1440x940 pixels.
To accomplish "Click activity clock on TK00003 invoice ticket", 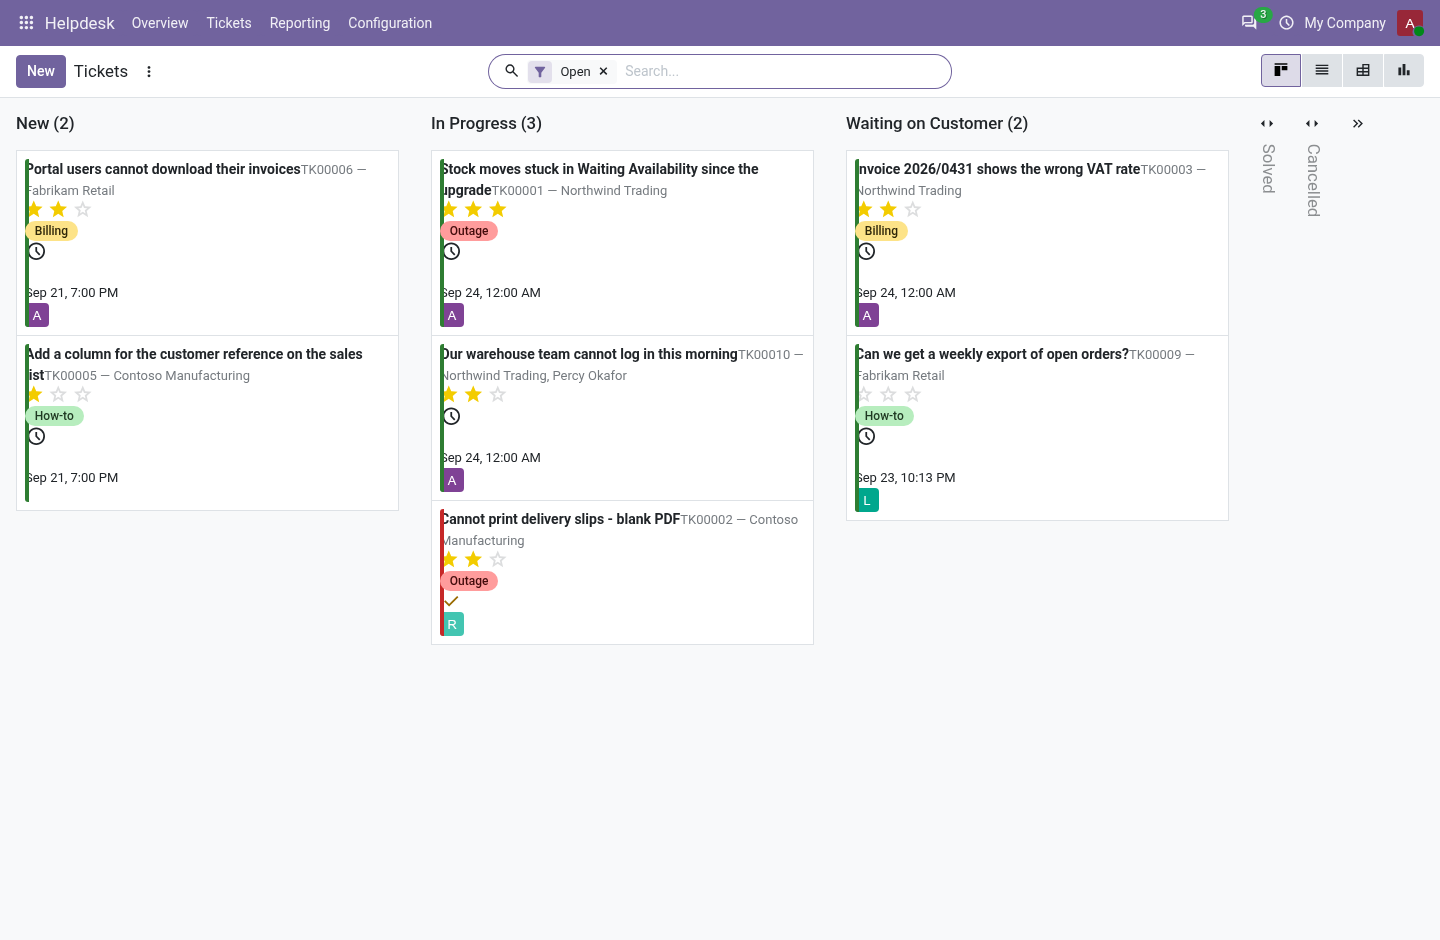I will 867,251.
